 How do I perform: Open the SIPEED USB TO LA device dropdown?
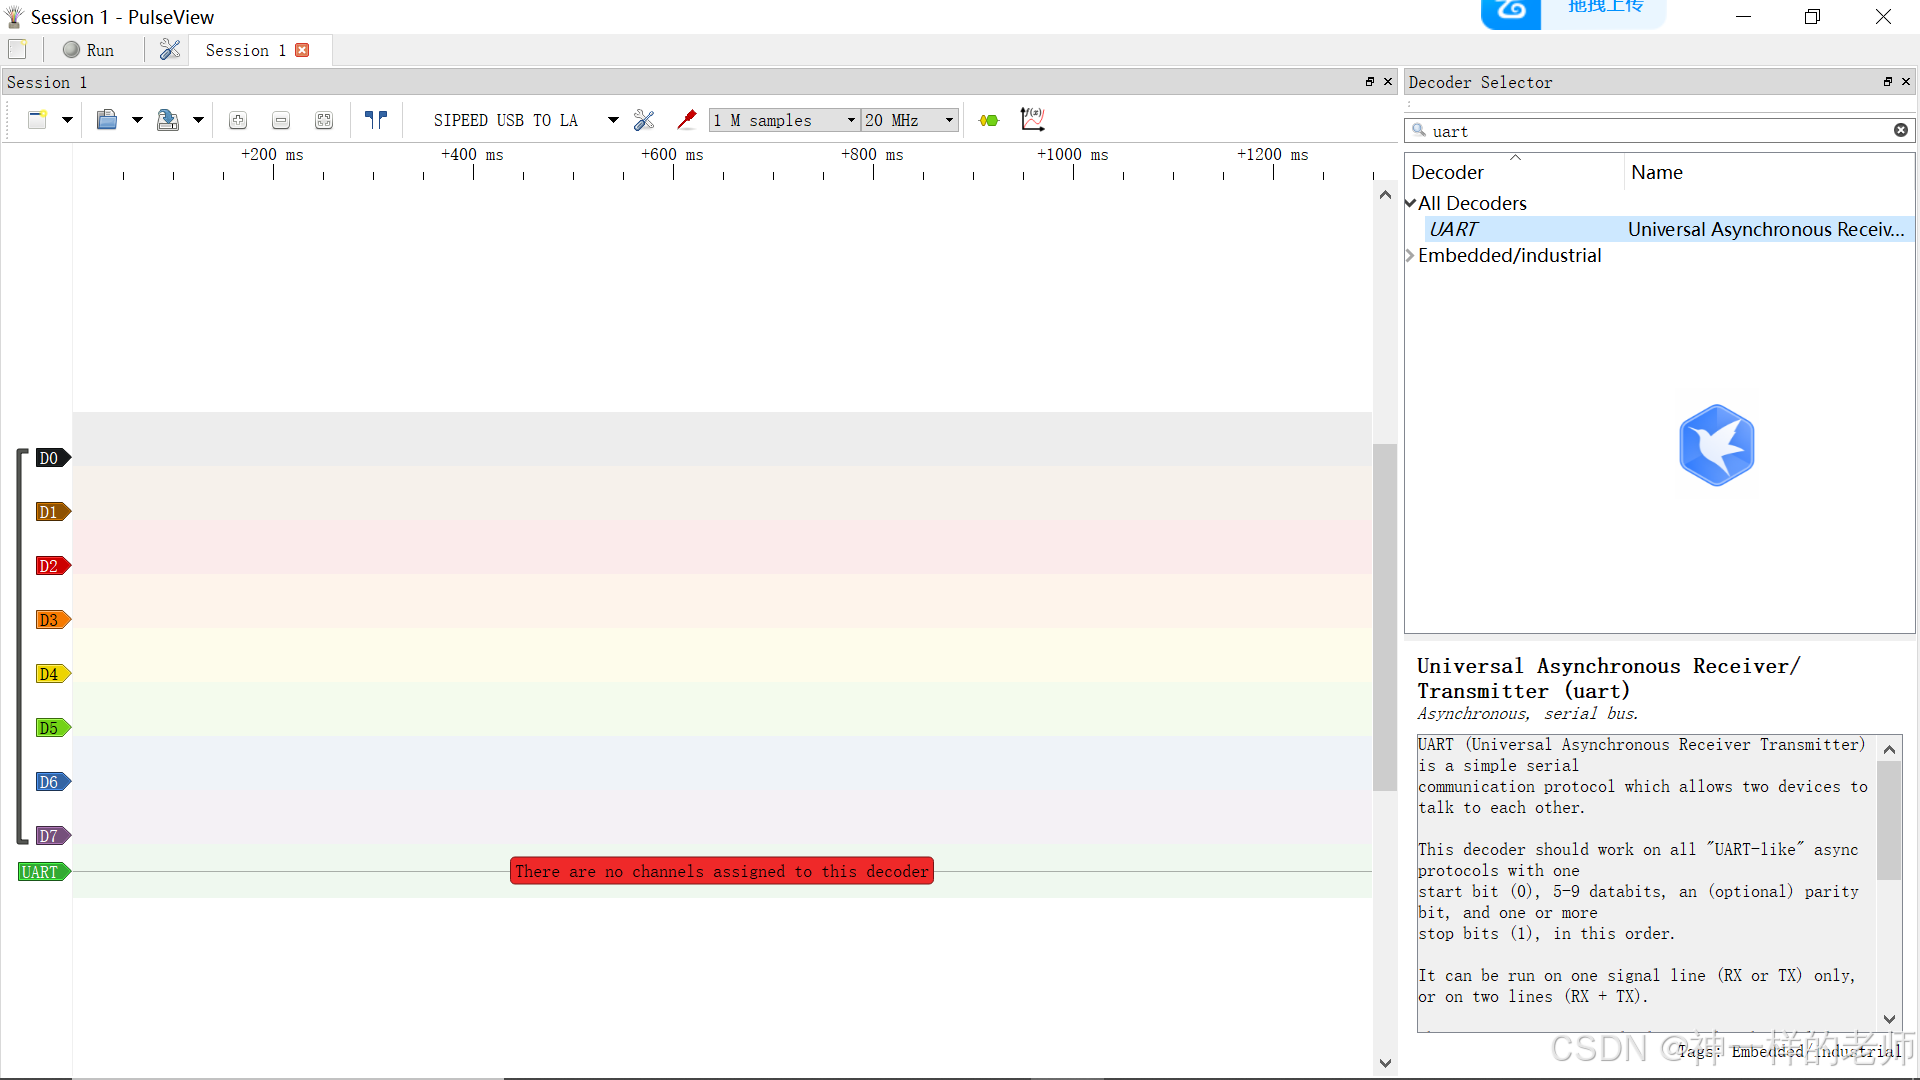(x=613, y=120)
